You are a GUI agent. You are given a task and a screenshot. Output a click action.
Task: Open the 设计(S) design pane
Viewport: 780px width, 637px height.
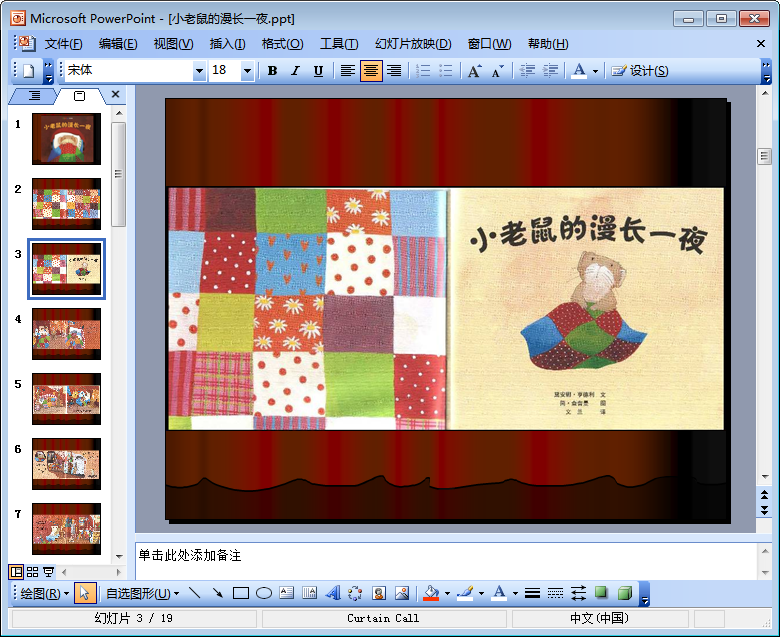click(x=640, y=71)
